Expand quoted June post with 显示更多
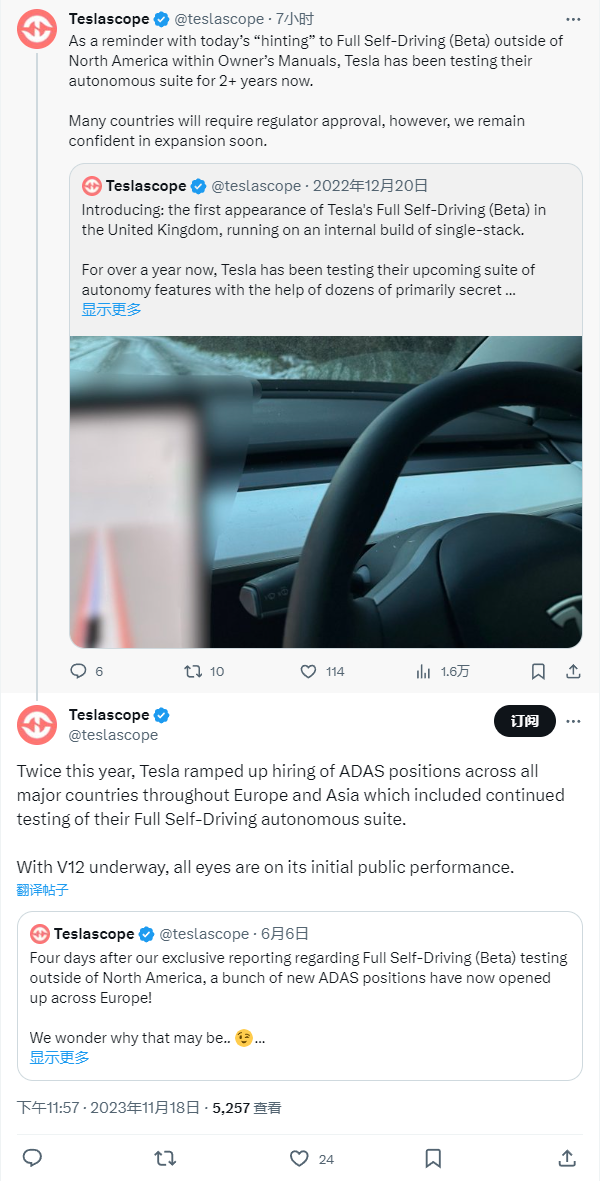The height and width of the screenshot is (1181, 600). point(59,1057)
